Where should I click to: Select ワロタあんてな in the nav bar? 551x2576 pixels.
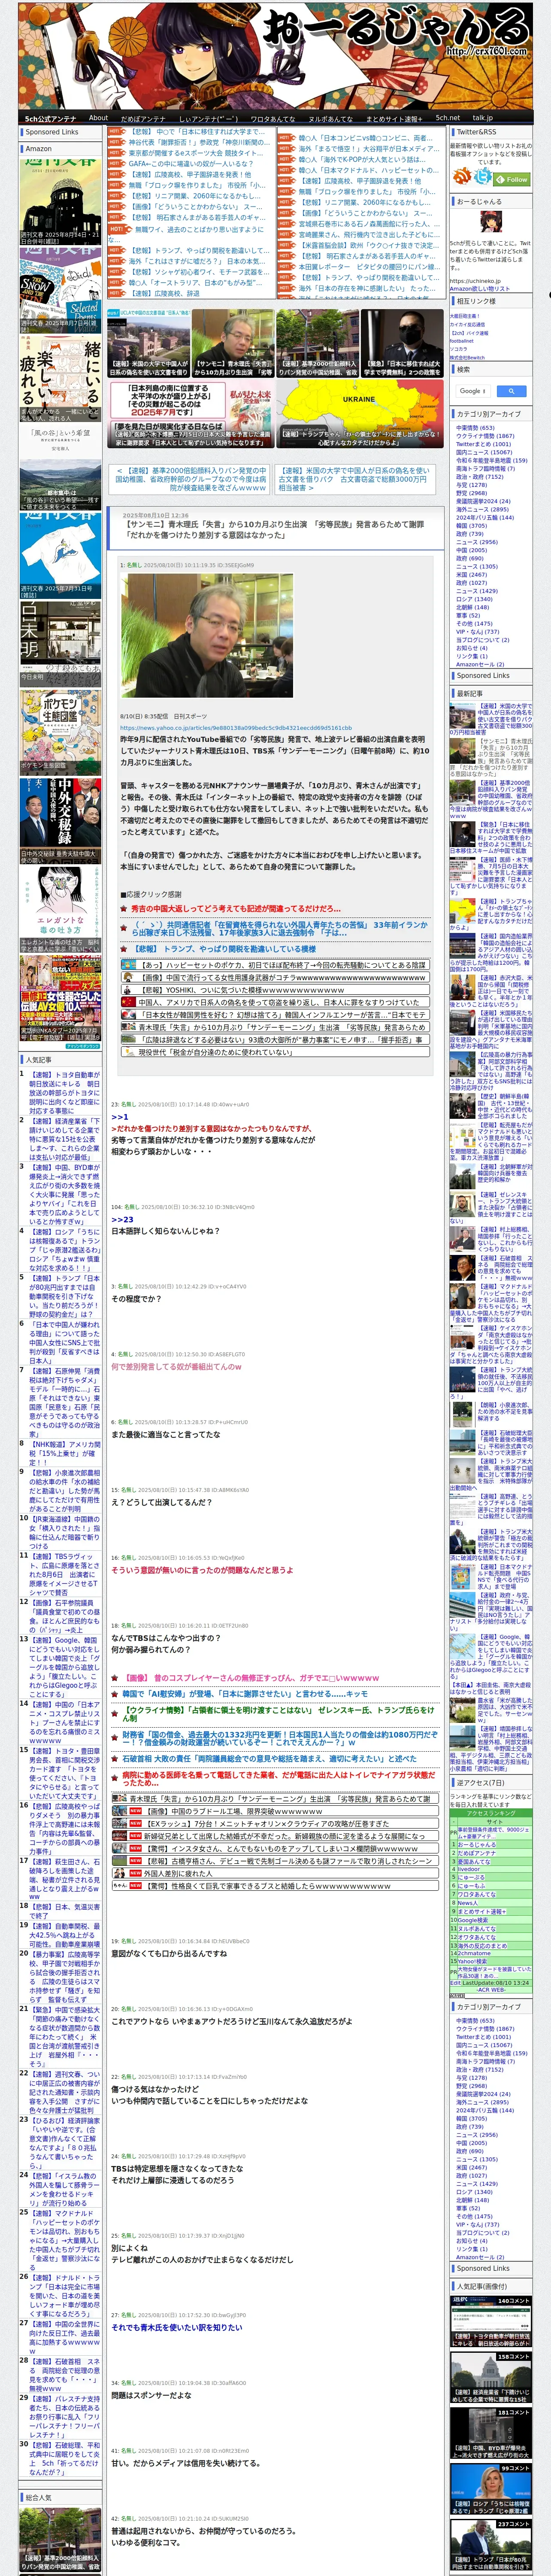click(272, 118)
